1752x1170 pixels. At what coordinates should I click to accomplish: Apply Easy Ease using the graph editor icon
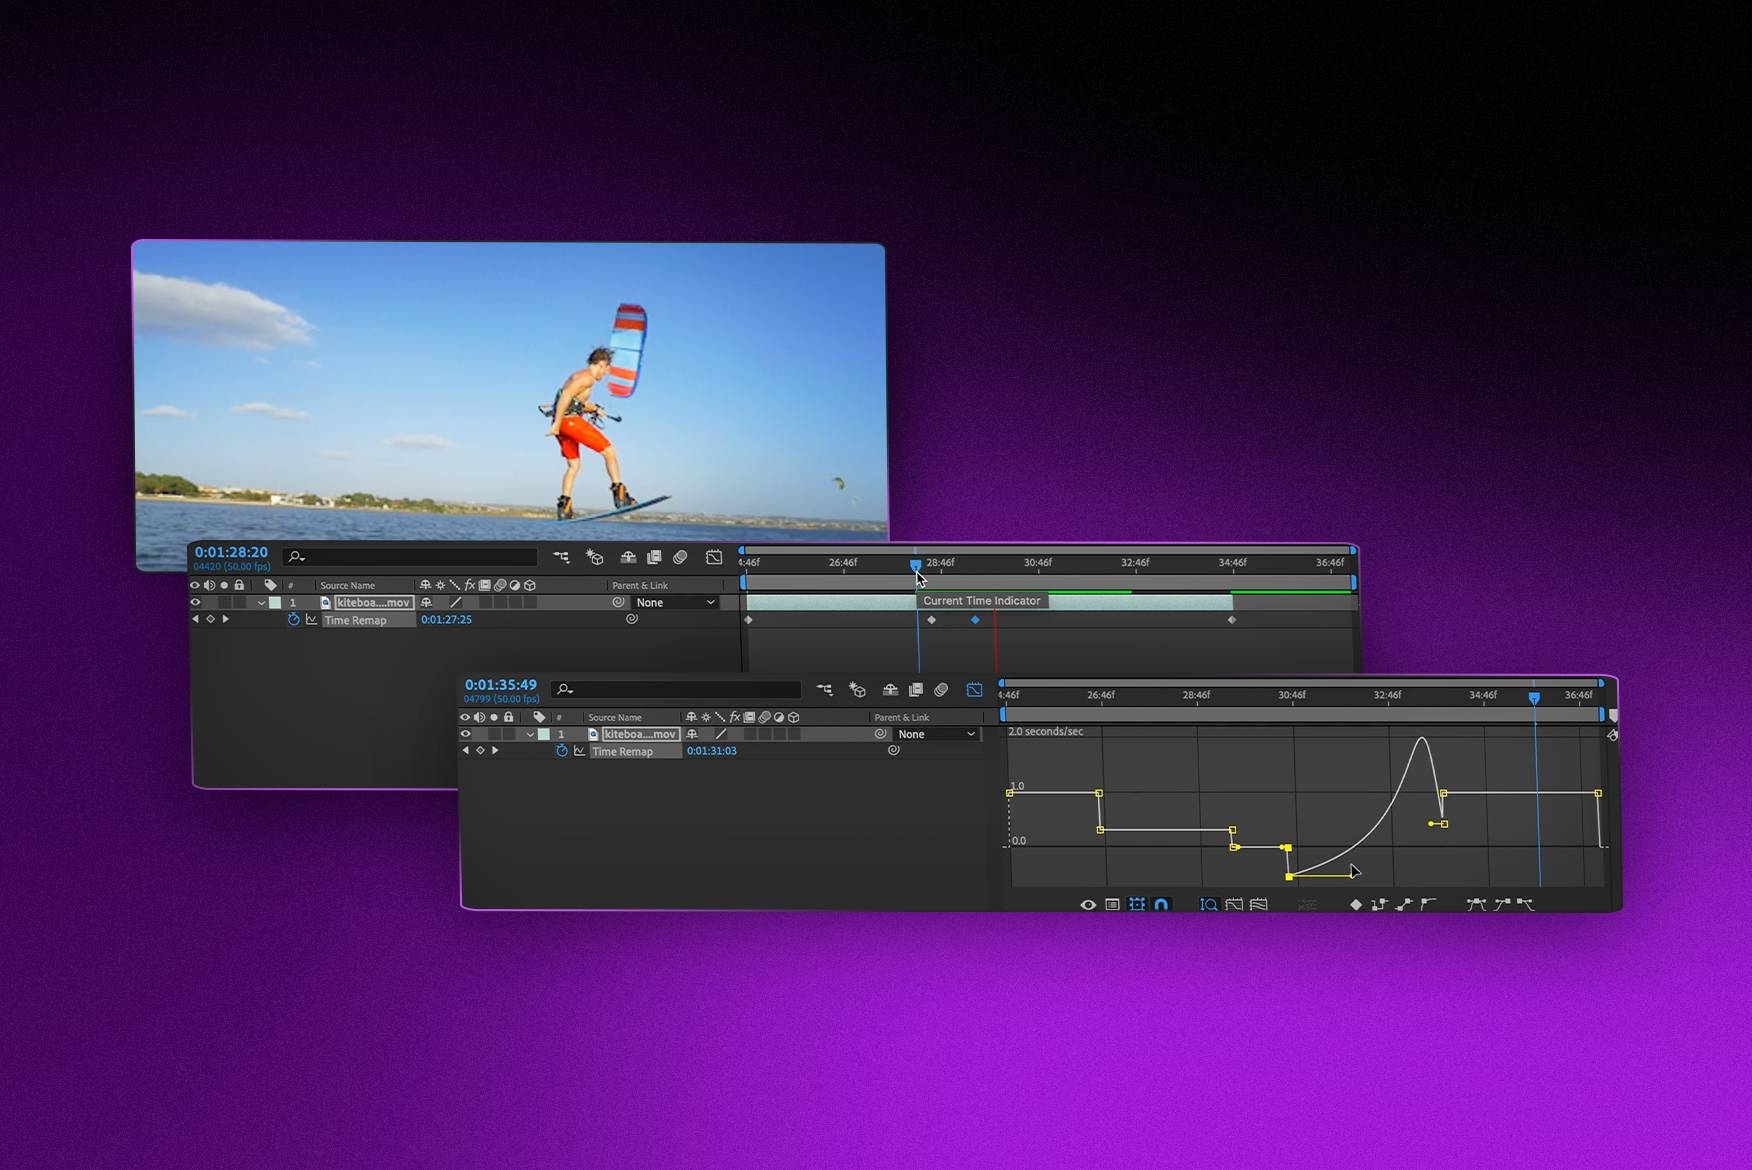(1477, 902)
